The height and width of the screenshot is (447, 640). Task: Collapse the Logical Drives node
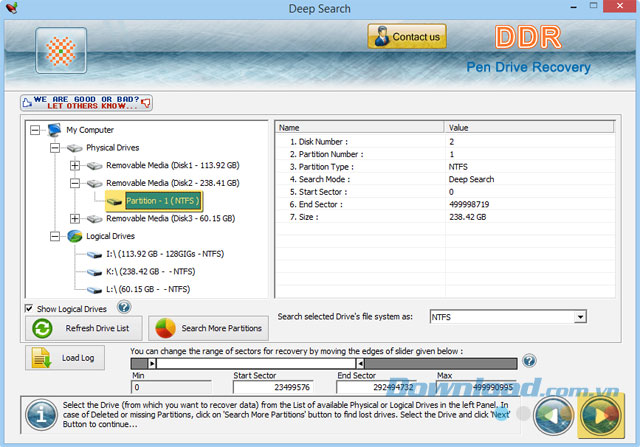tap(55, 236)
